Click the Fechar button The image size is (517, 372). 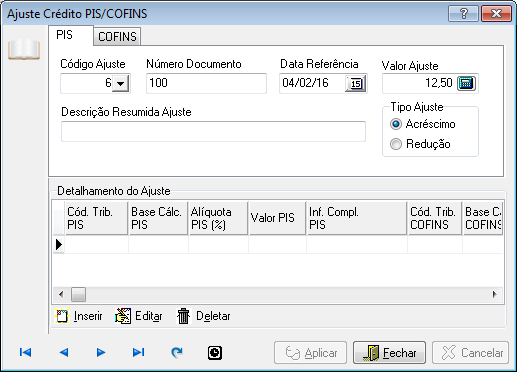click(389, 353)
